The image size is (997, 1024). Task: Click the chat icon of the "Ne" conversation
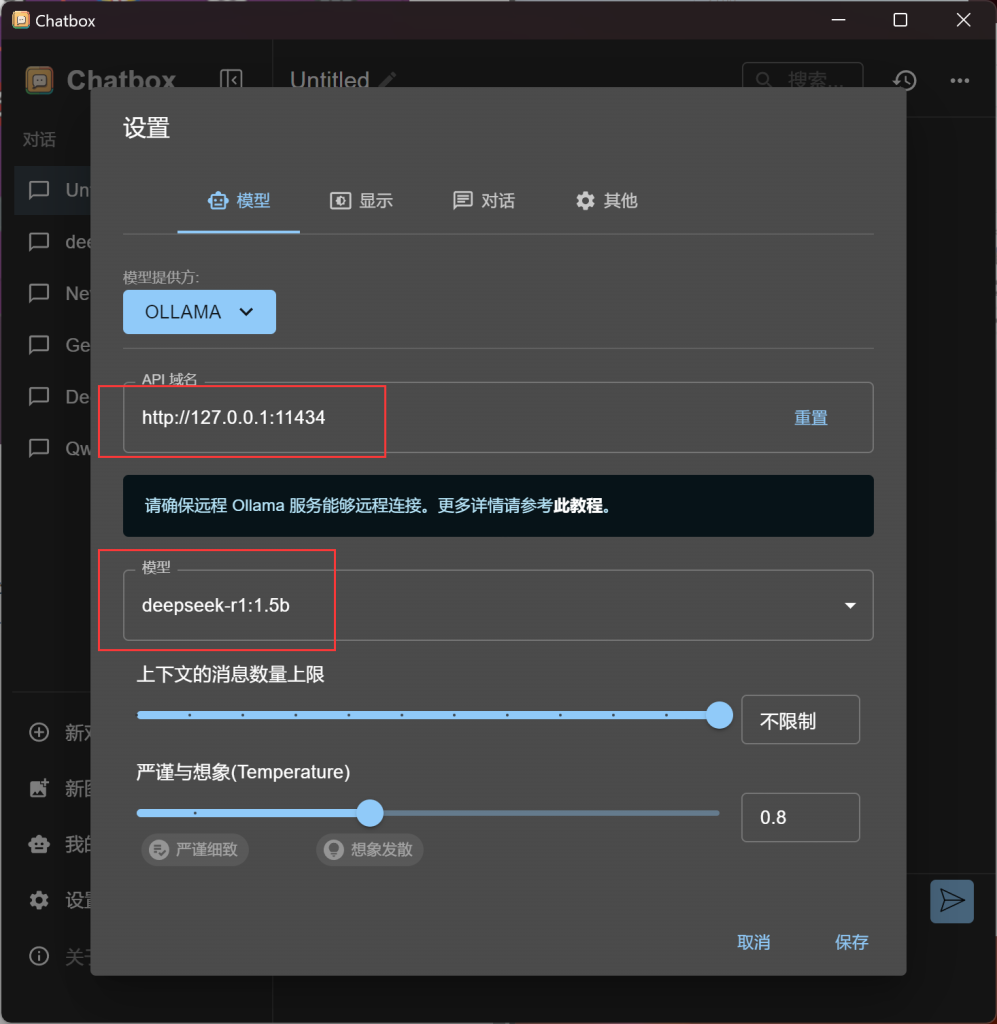tap(39, 293)
